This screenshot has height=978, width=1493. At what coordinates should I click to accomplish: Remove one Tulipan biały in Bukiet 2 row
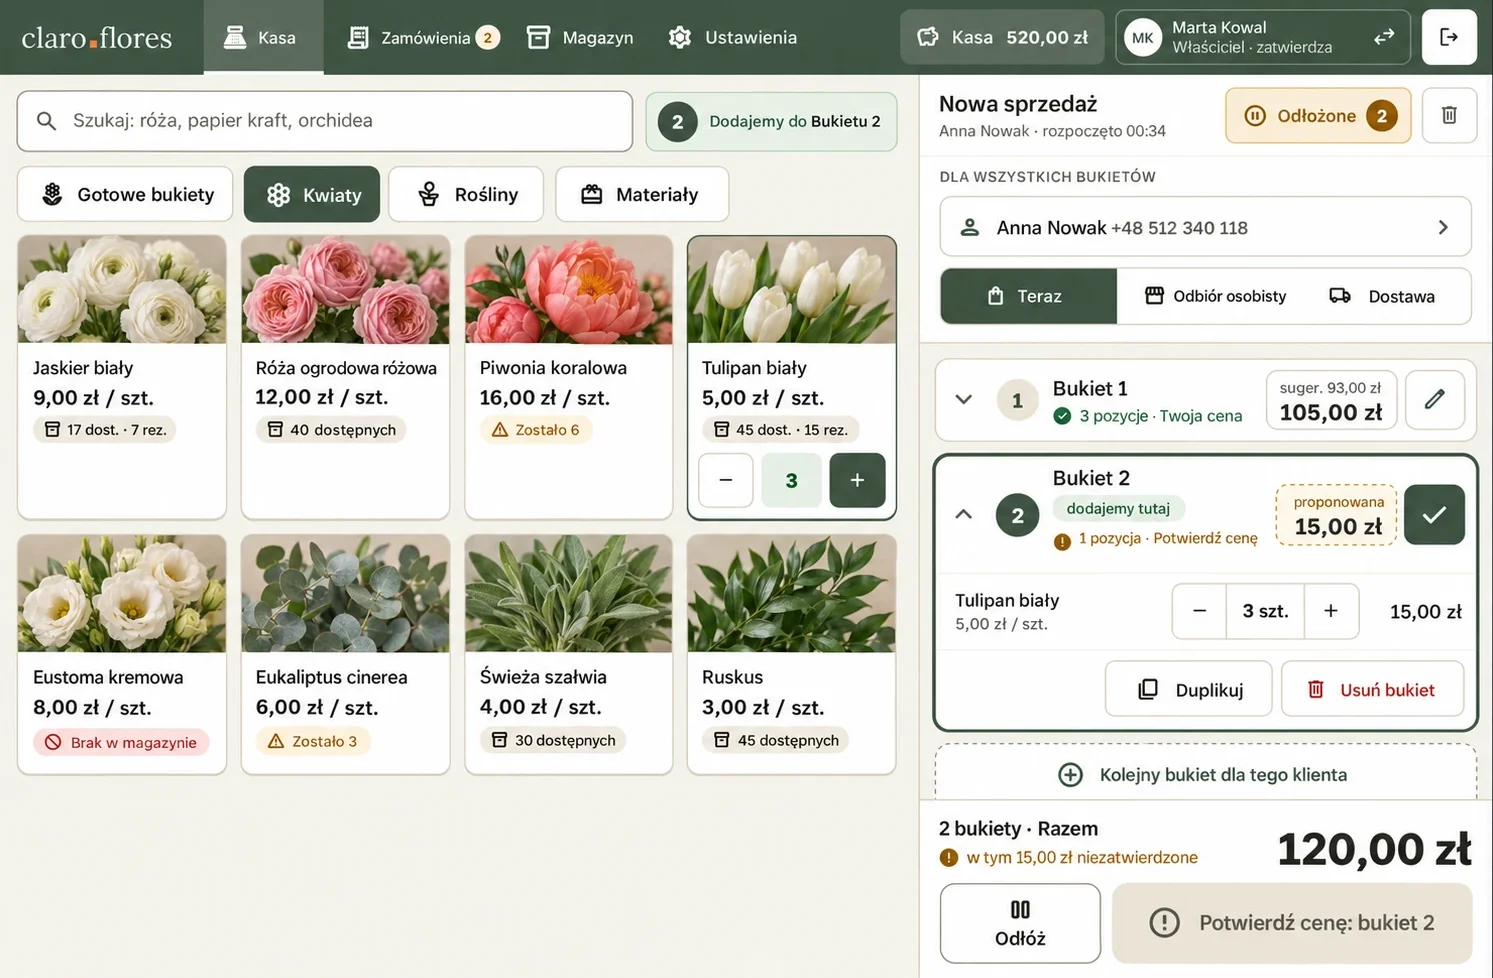[x=1199, y=611]
